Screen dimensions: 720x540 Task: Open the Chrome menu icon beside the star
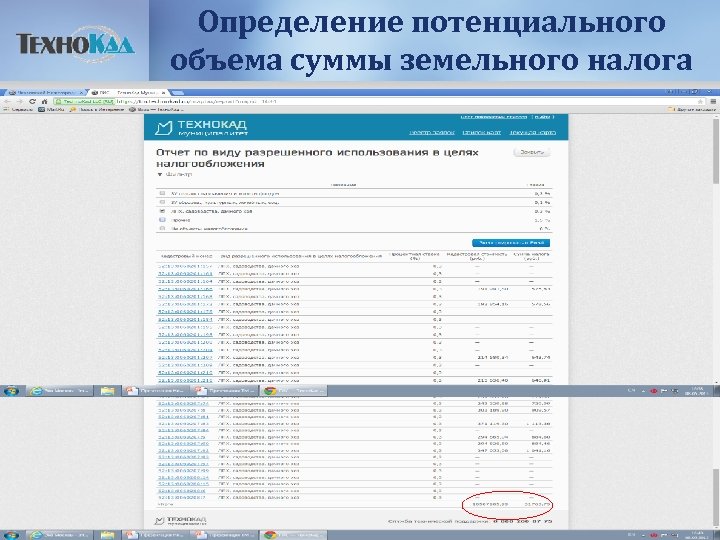713,101
